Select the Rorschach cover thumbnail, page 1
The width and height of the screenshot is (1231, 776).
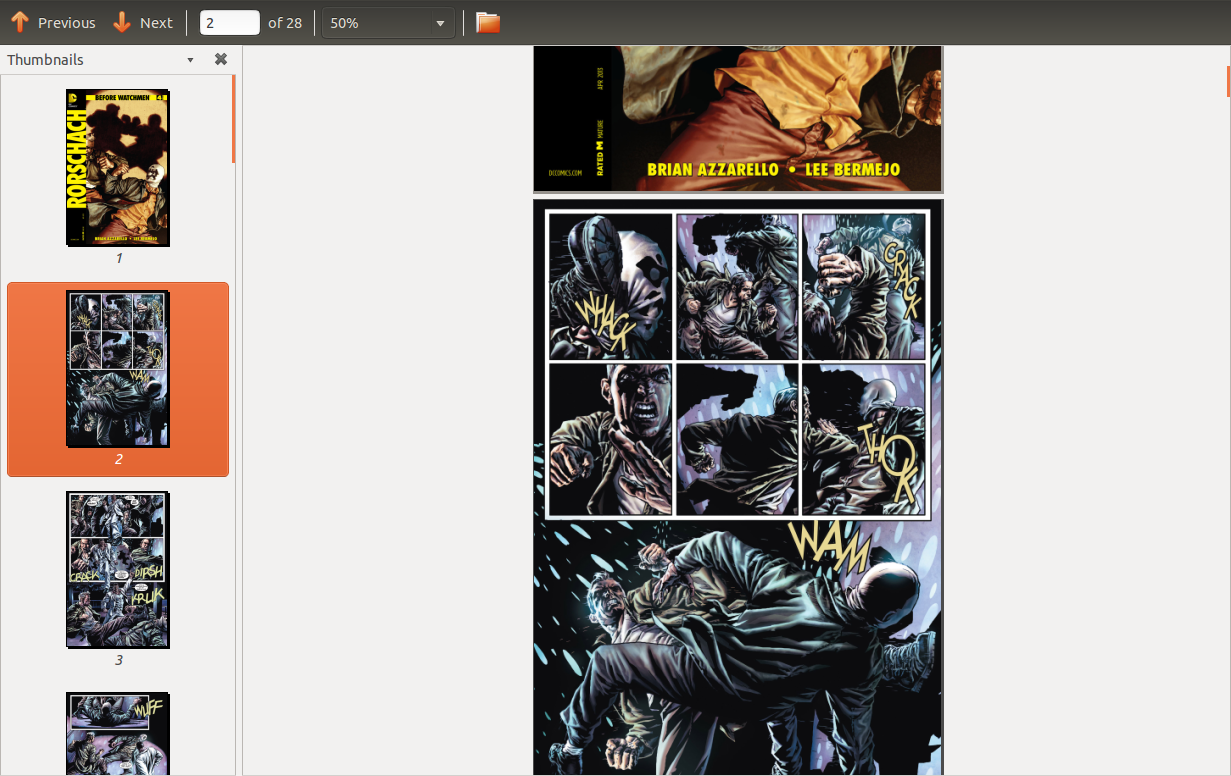coord(118,168)
